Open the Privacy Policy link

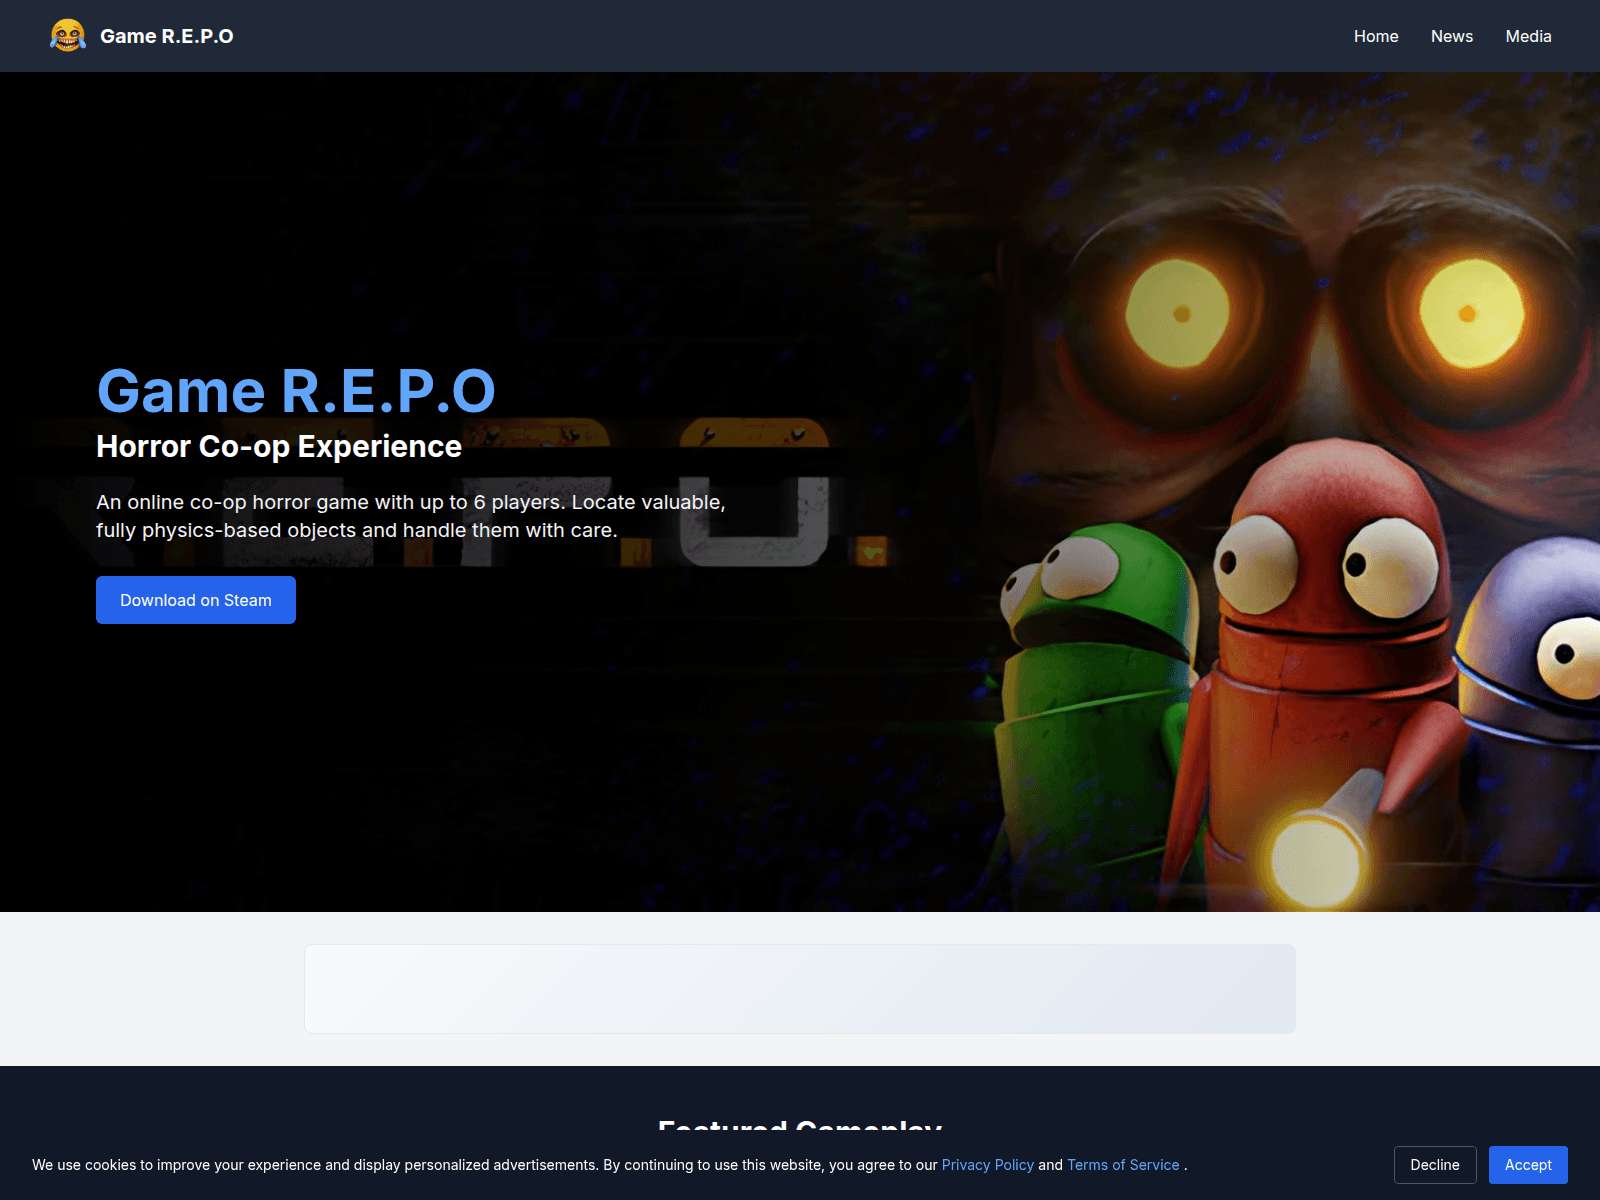point(988,1165)
